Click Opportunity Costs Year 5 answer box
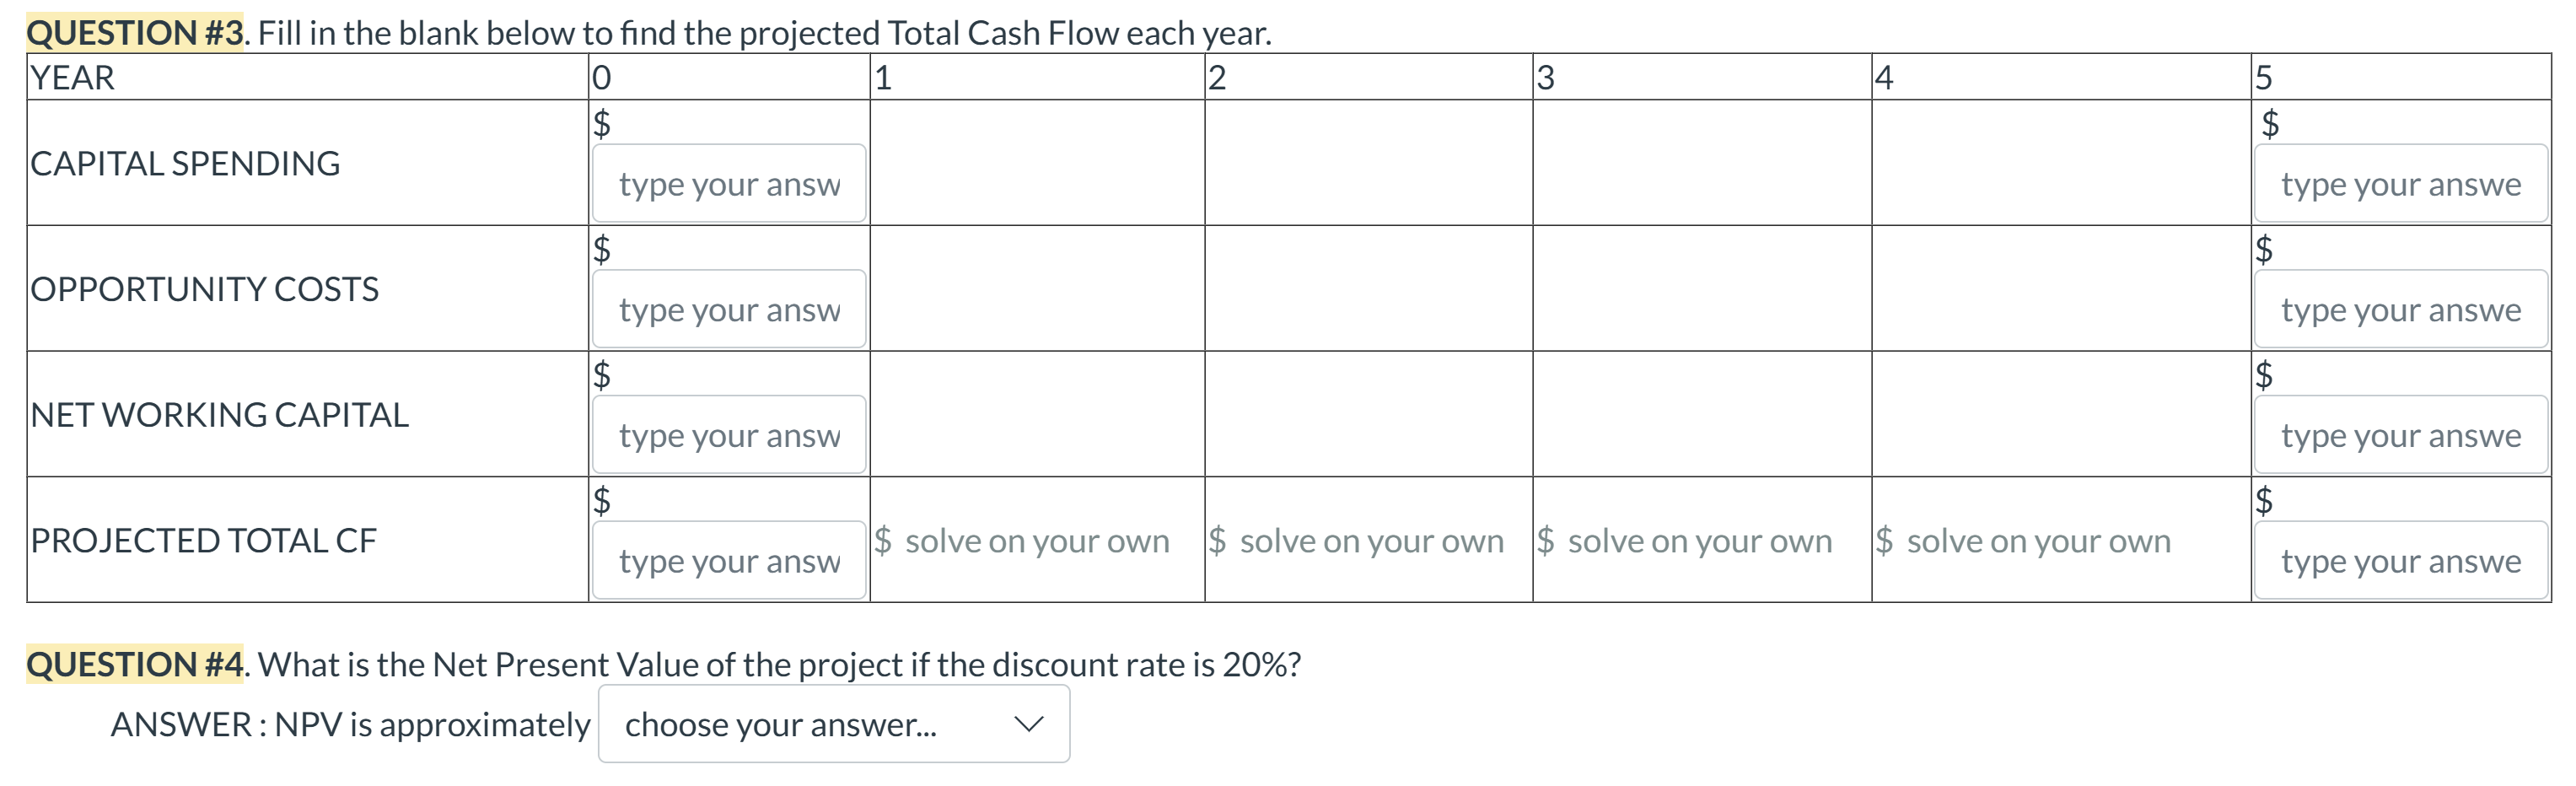 (2400, 310)
